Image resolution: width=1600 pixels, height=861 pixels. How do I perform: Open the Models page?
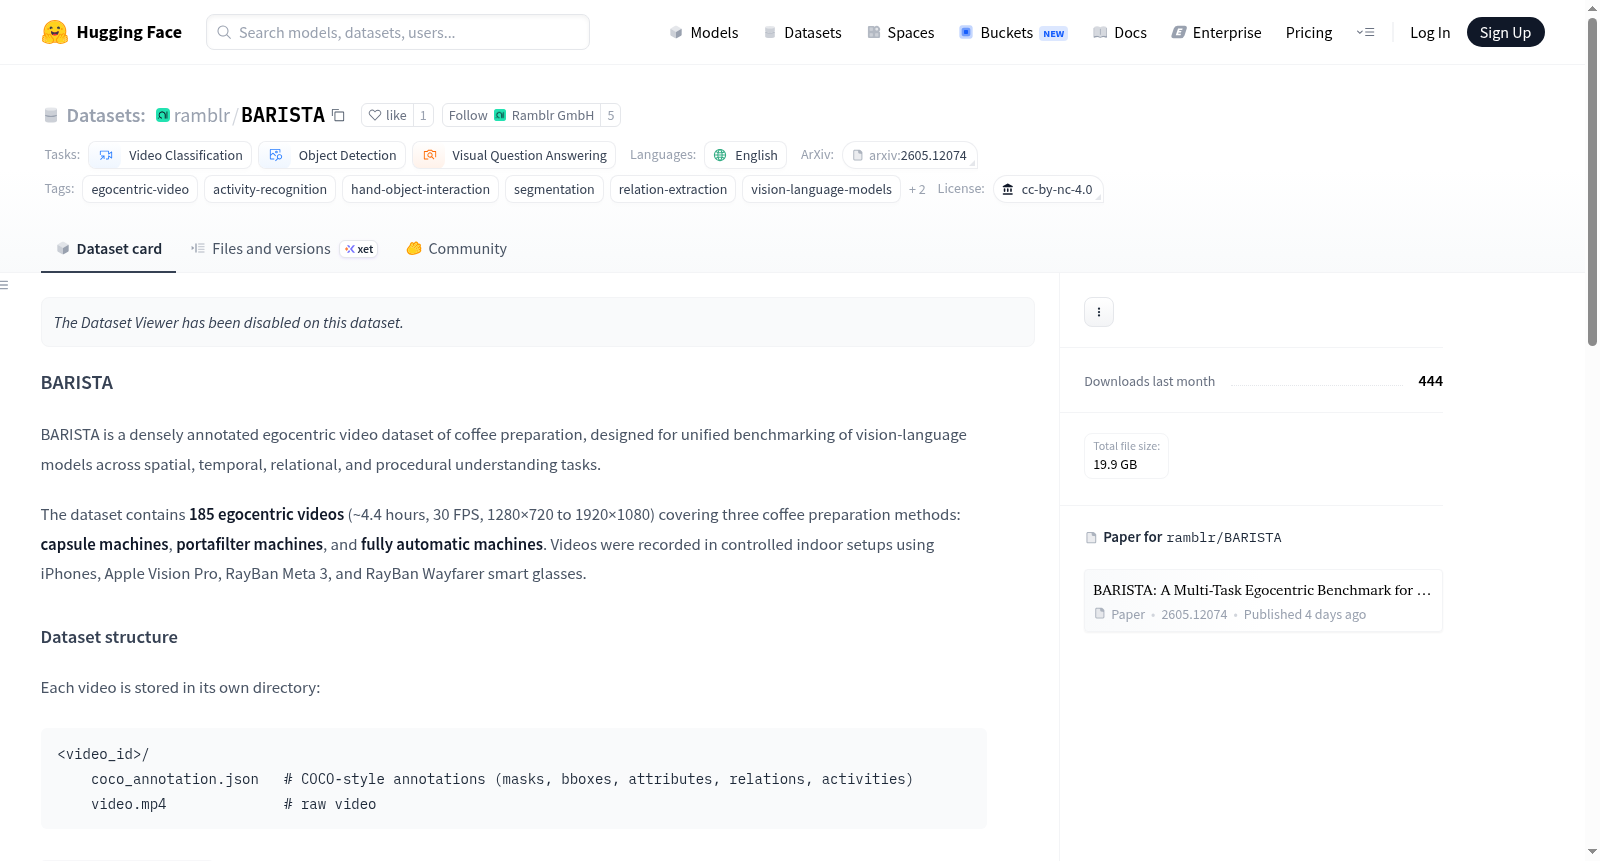tap(704, 32)
